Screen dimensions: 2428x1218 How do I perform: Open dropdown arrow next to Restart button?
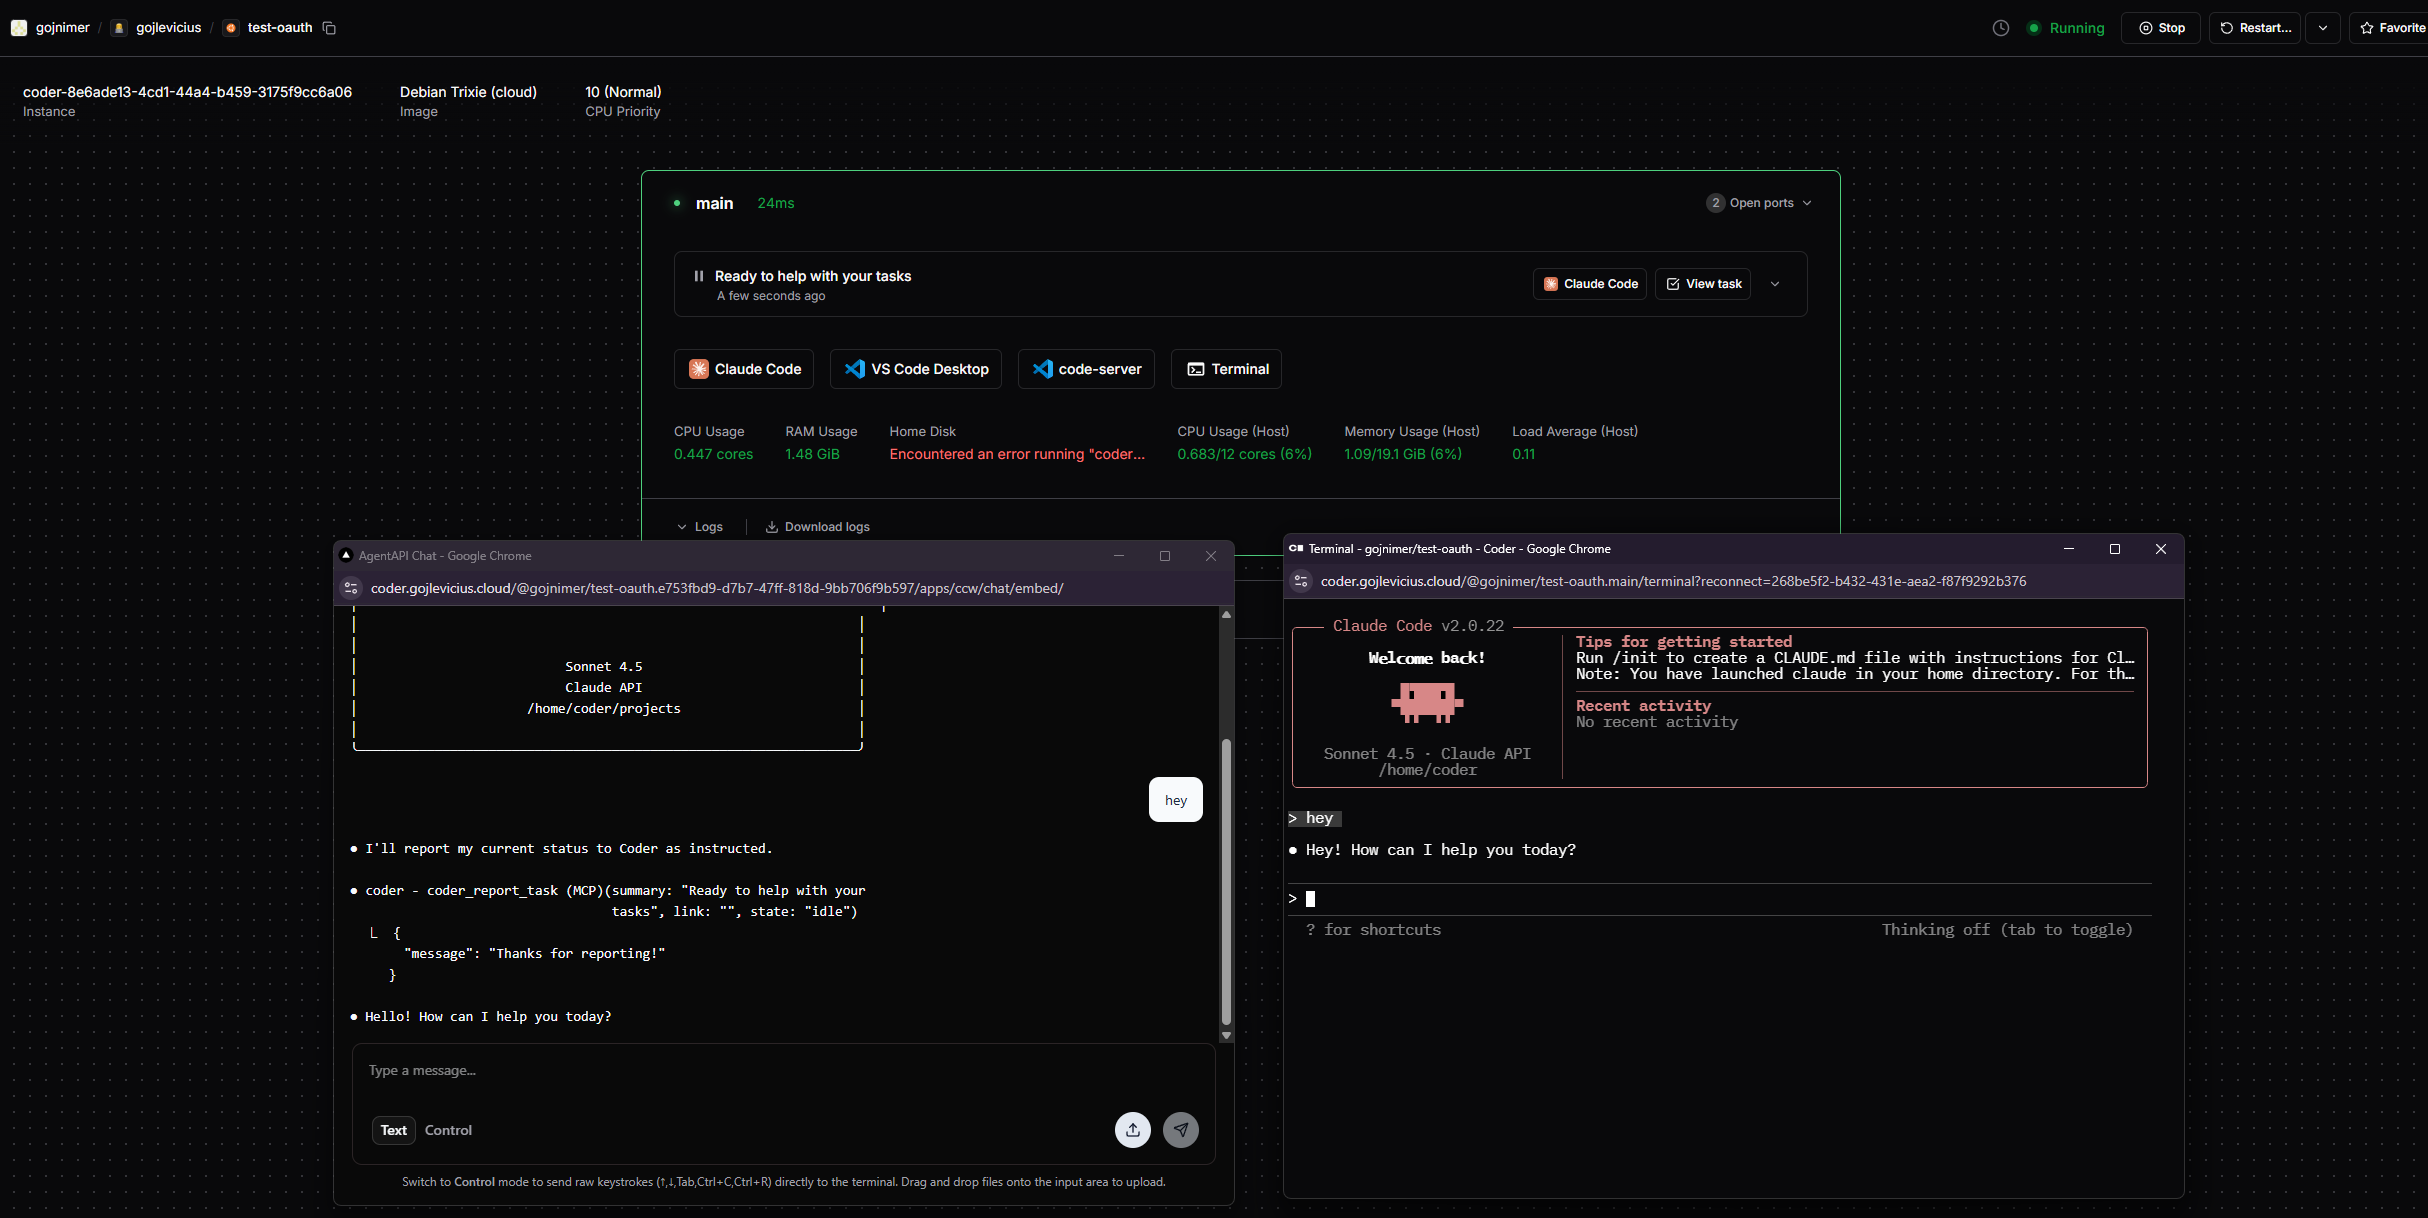point(2322,28)
